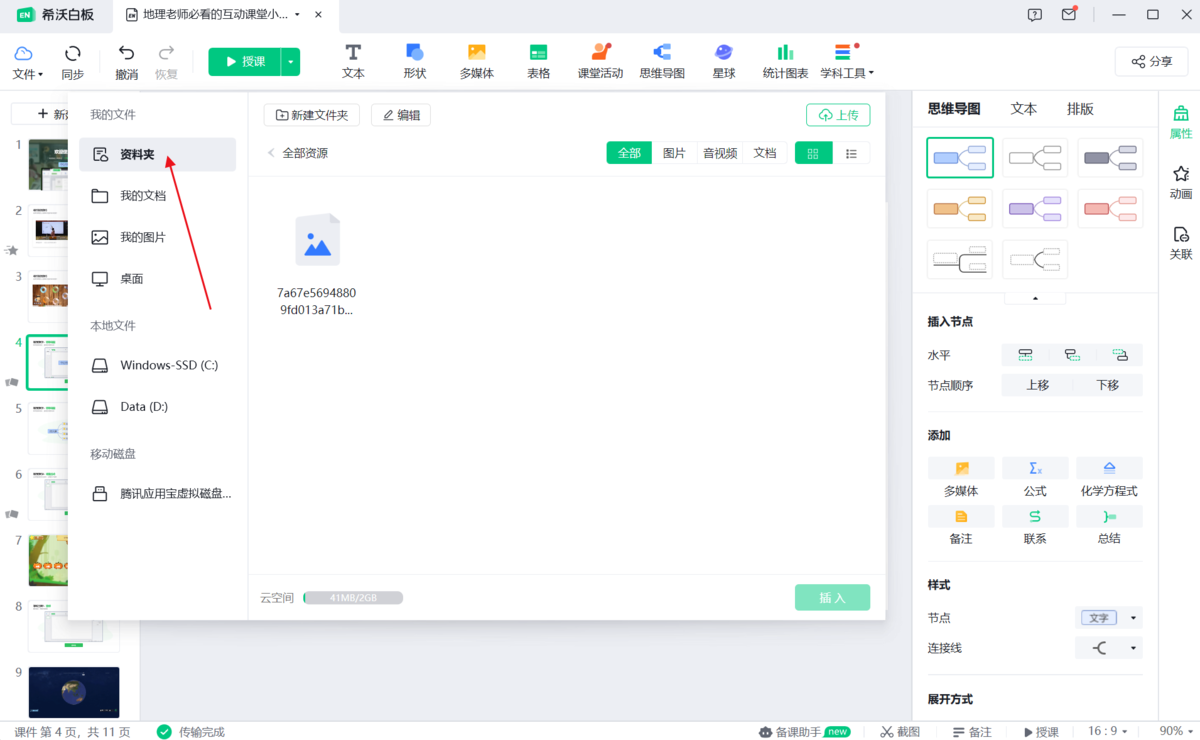Click the 上传 upload button
Screen dimensions: 1200x740
[838, 114]
